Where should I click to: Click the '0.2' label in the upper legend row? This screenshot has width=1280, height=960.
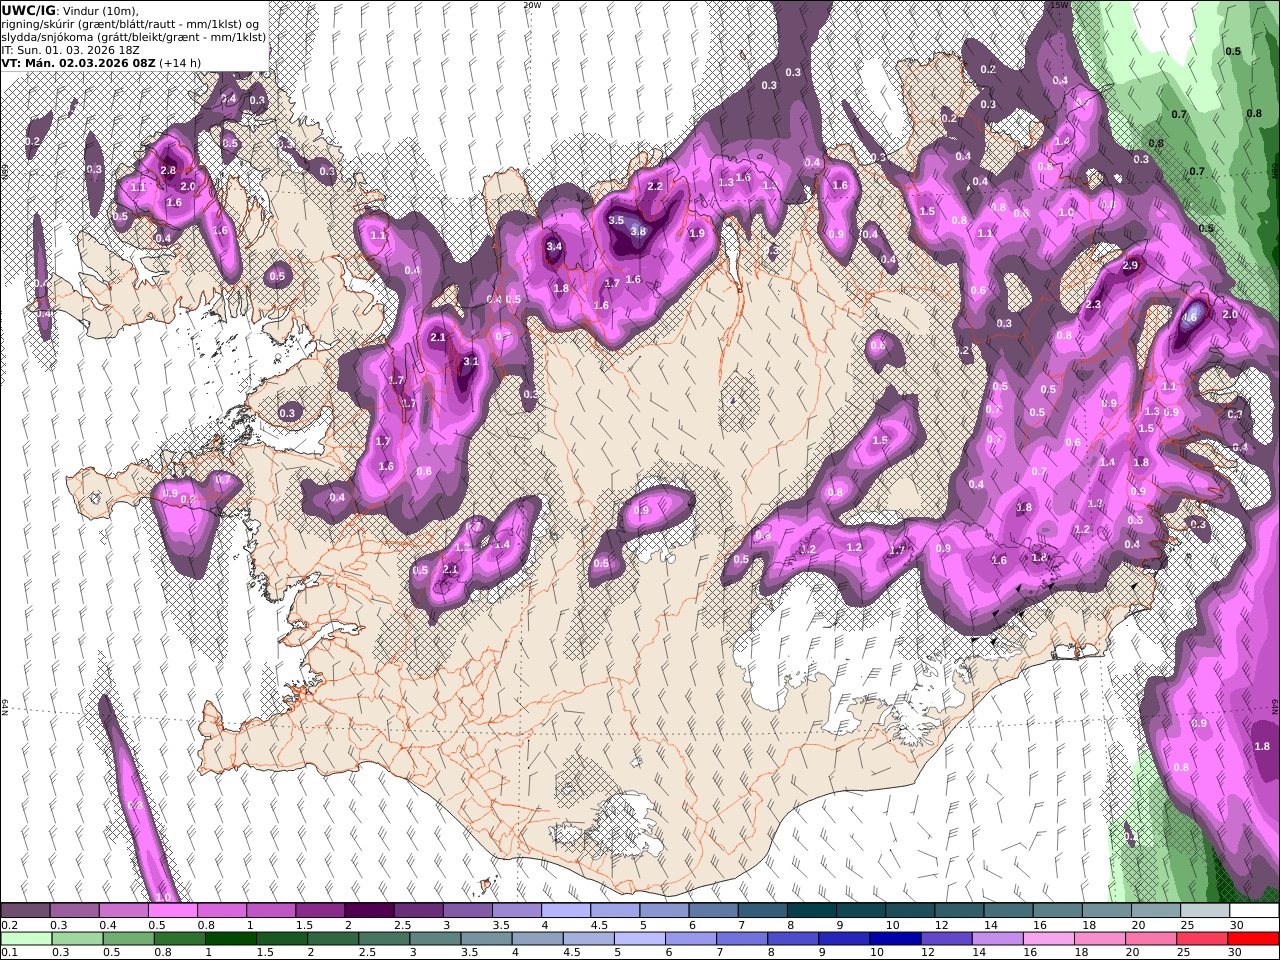tap(11, 925)
